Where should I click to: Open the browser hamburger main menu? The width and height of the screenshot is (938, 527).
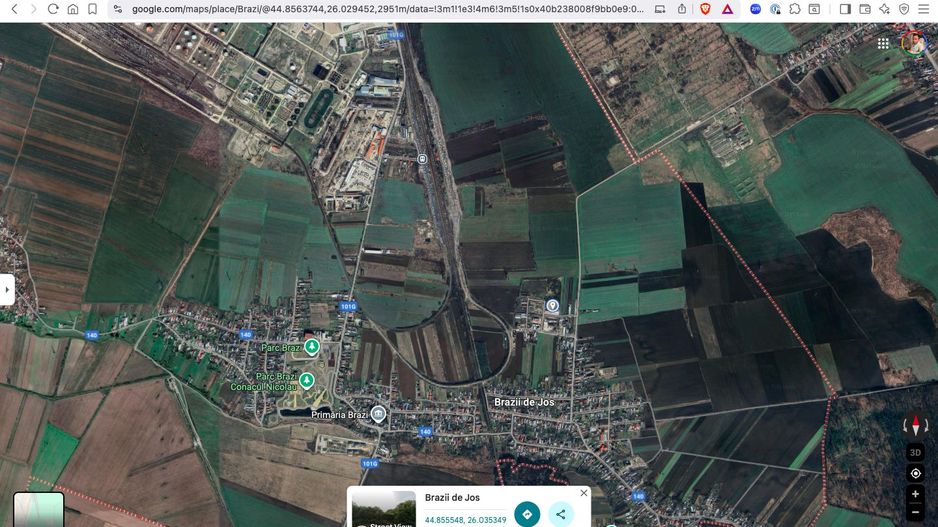click(x=924, y=9)
